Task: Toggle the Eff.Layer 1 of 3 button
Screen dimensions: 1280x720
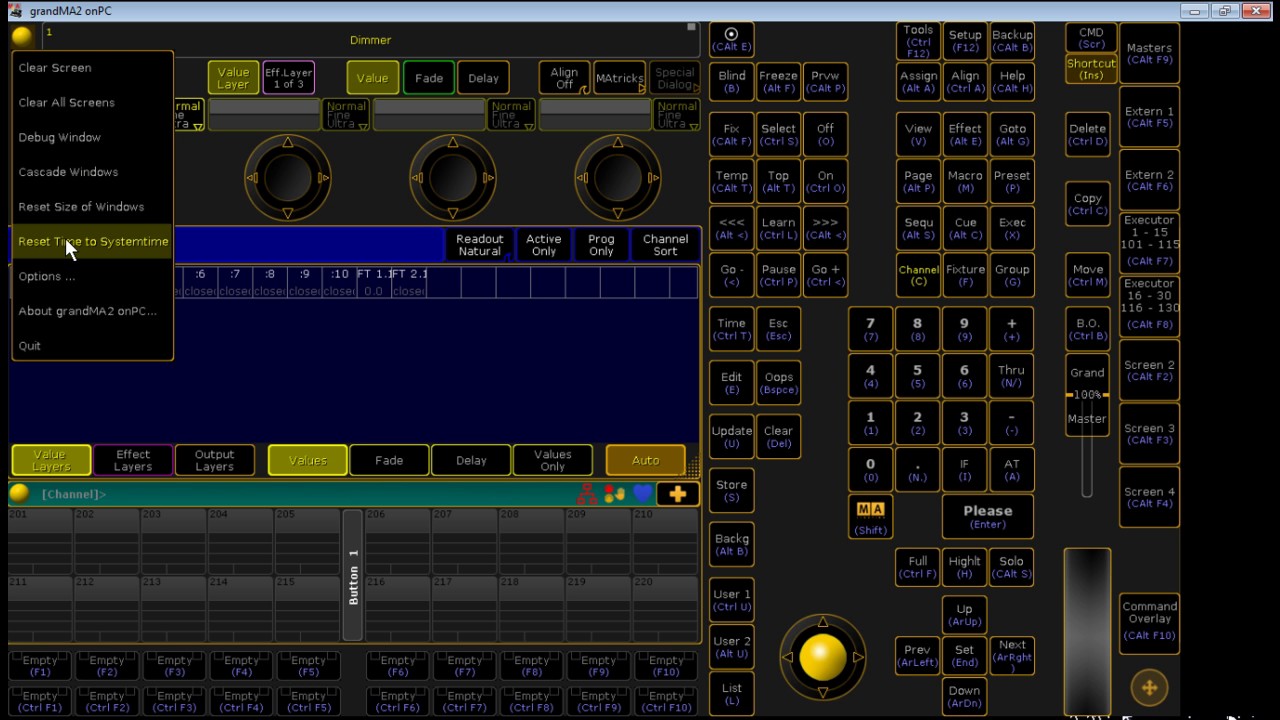Action: point(289,78)
